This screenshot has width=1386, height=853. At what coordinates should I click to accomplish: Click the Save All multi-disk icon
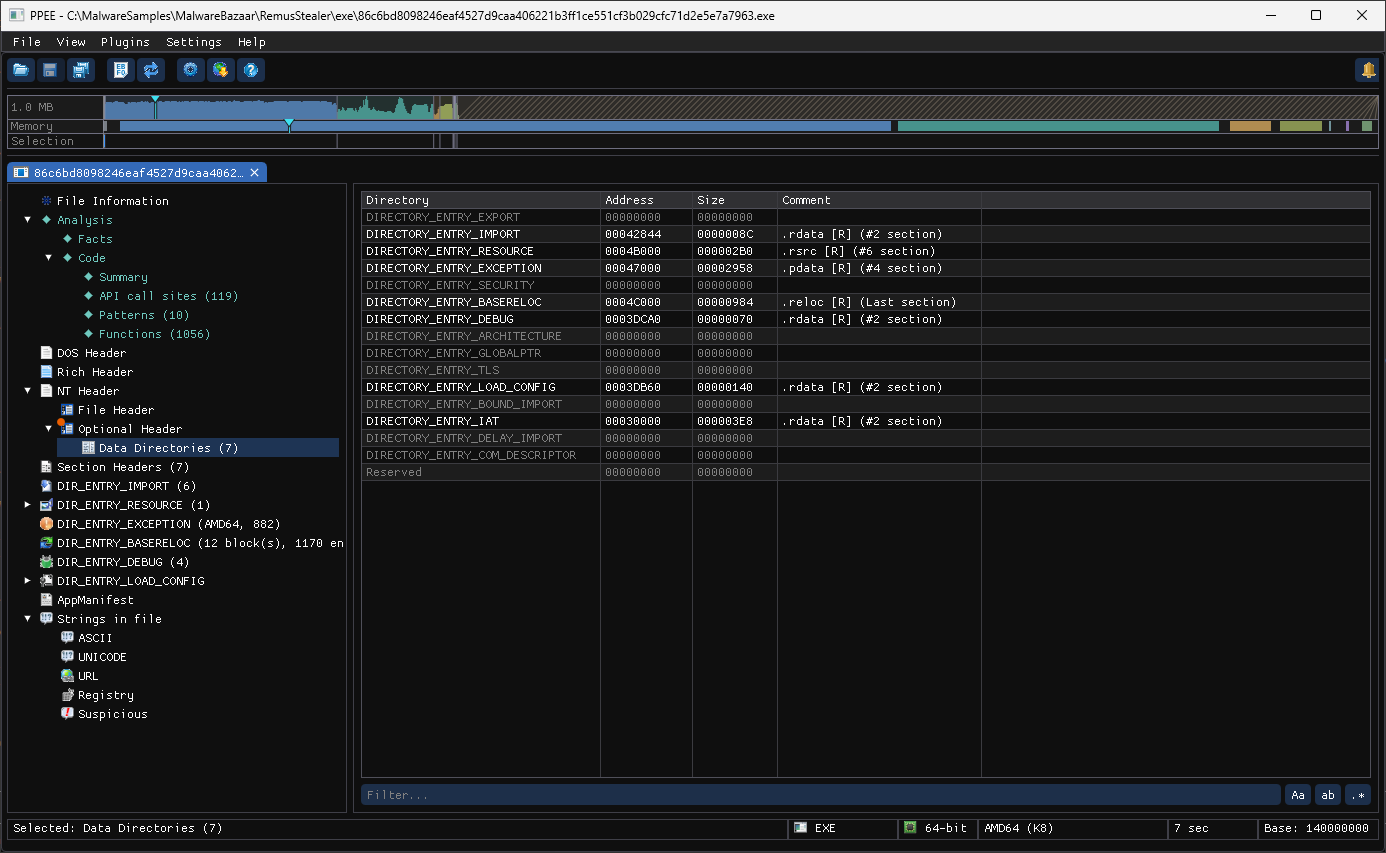point(80,70)
